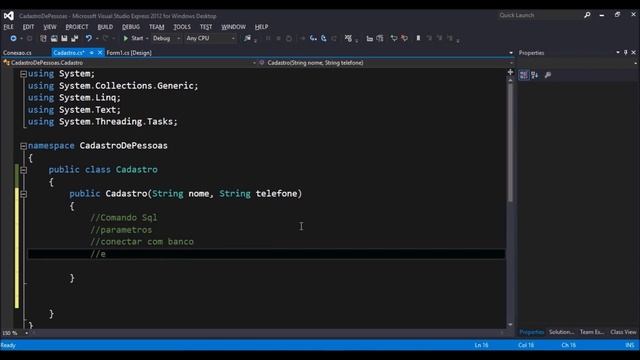This screenshot has width=640, height=360.
Task: Open the EDIT menu
Action: pyautogui.click(x=28, y=27)
